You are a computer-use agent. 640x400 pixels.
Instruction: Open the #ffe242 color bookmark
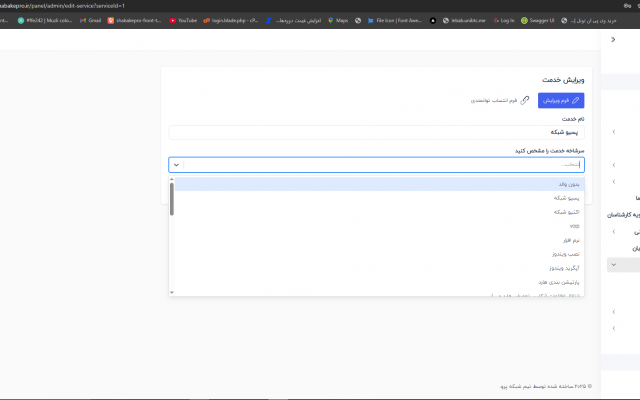(x=45, y=20)
